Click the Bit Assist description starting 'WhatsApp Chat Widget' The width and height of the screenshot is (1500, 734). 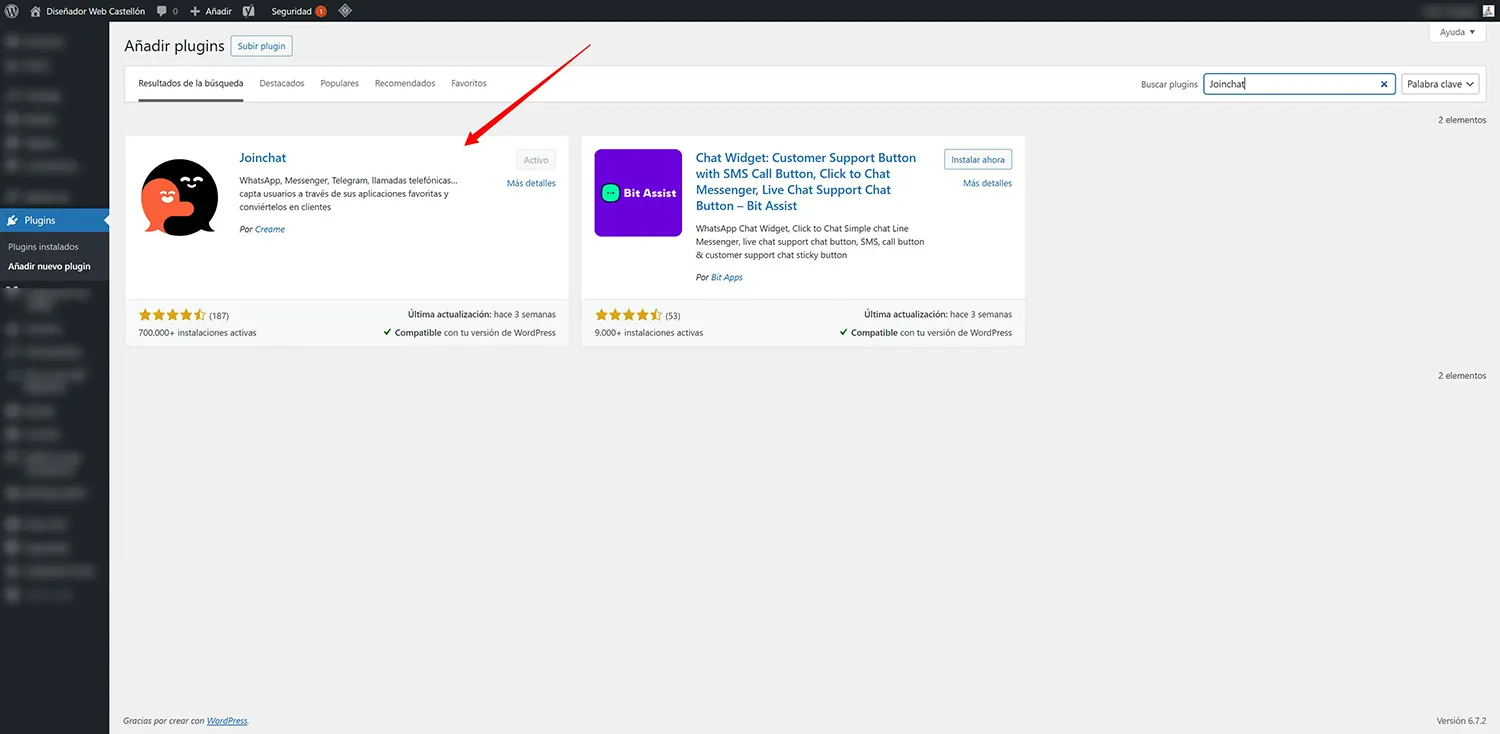point(810,242)
